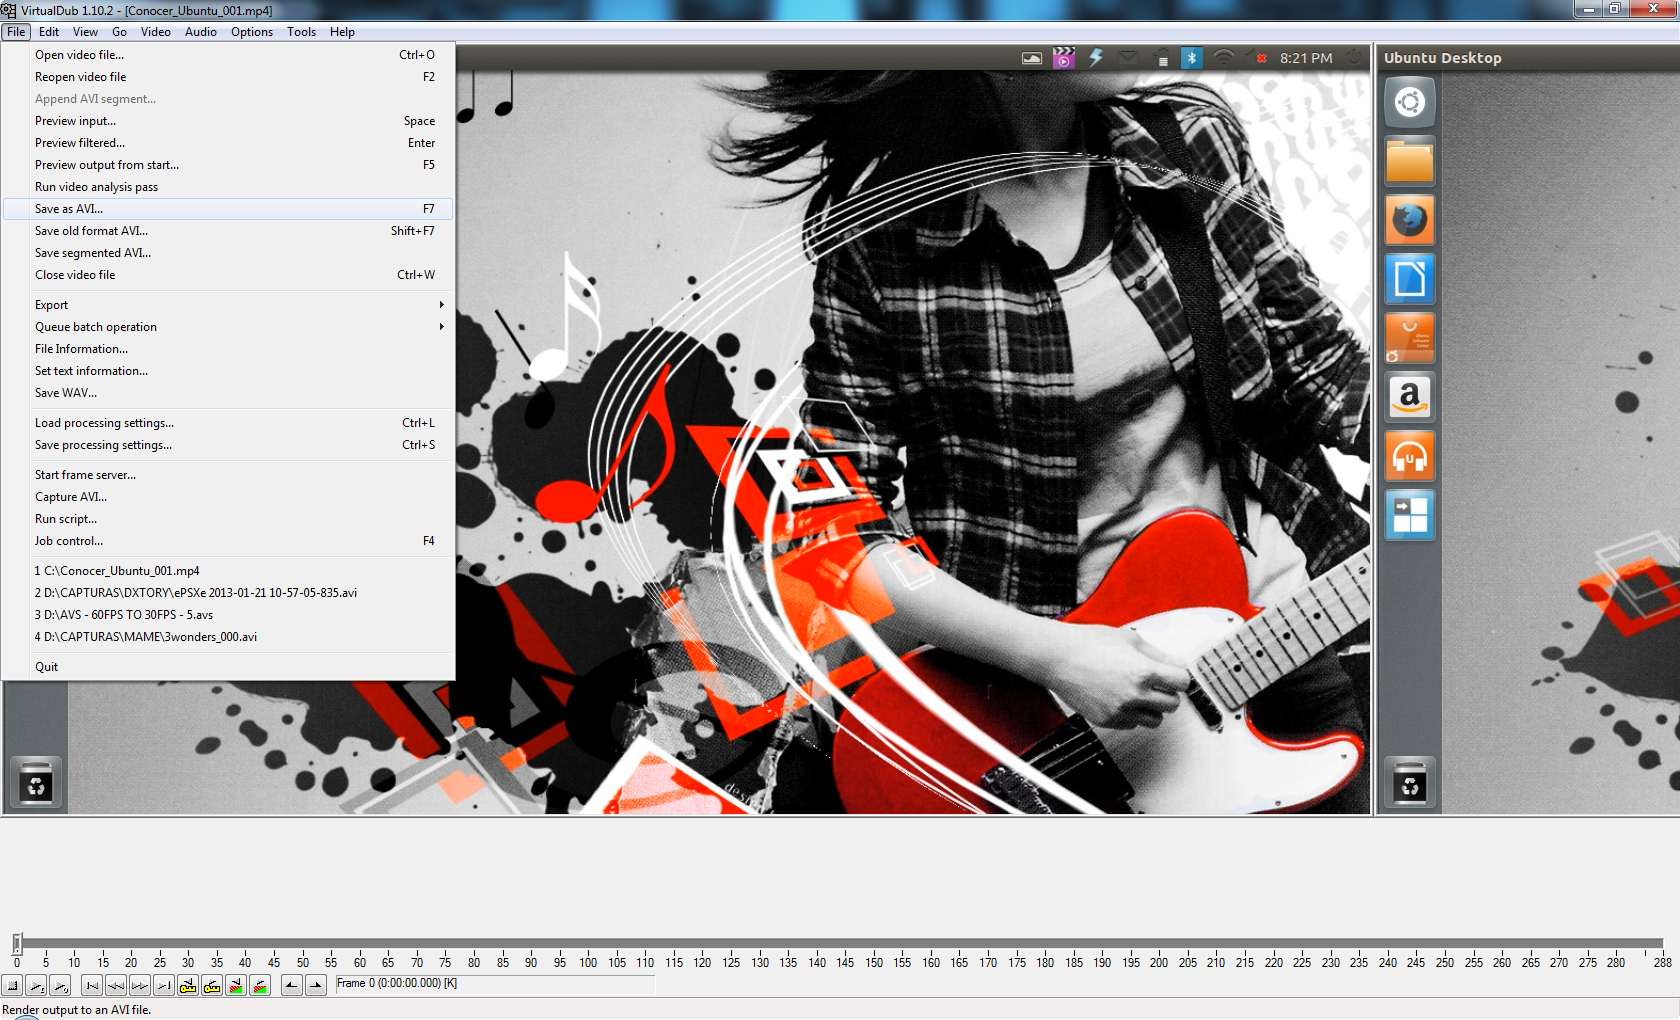The image size is (1680, 1020).
Task: Go to the next key frame
Action: (x=212, y=986)
